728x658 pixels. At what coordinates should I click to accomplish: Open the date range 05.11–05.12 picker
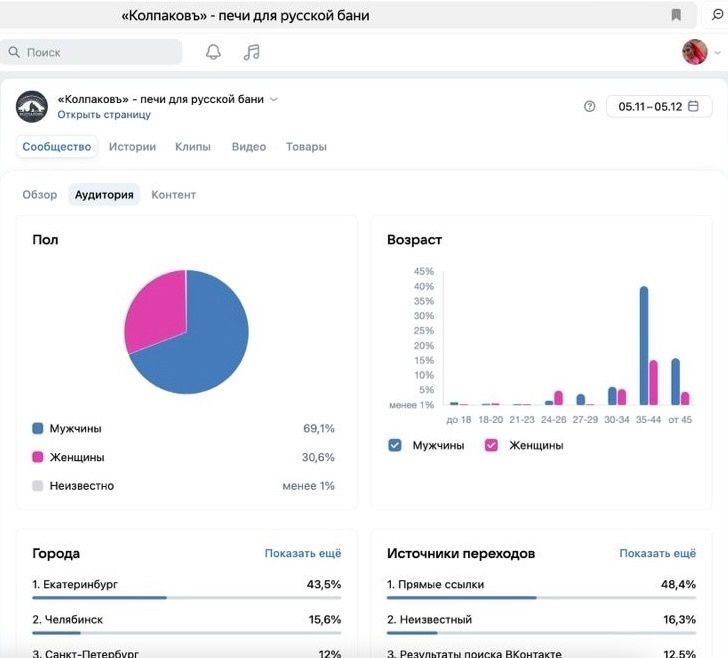(659, 106)
